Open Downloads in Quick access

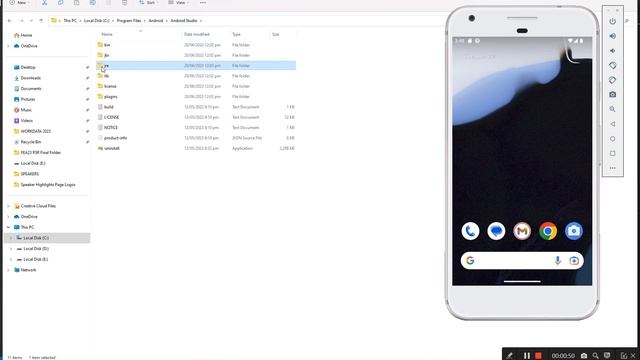click(x=31, y=78)
